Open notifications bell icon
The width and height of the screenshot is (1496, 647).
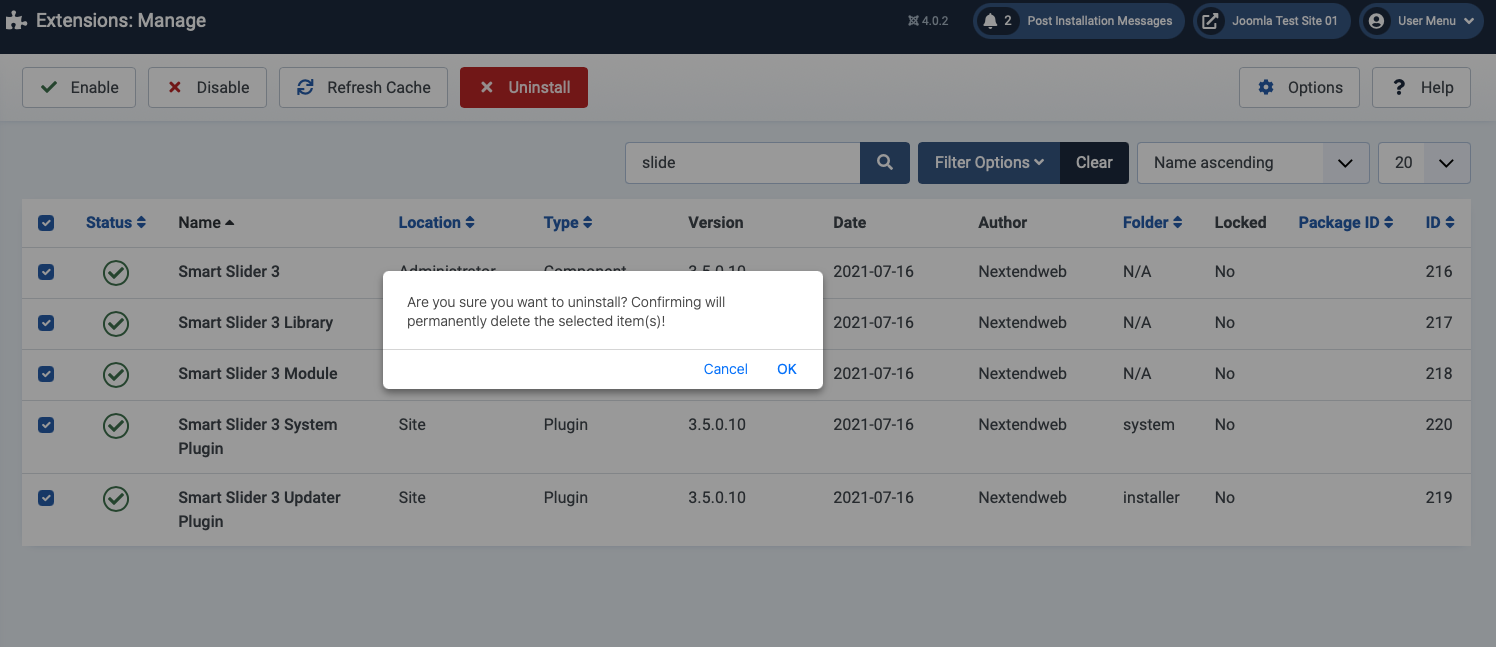coord(990,20)
